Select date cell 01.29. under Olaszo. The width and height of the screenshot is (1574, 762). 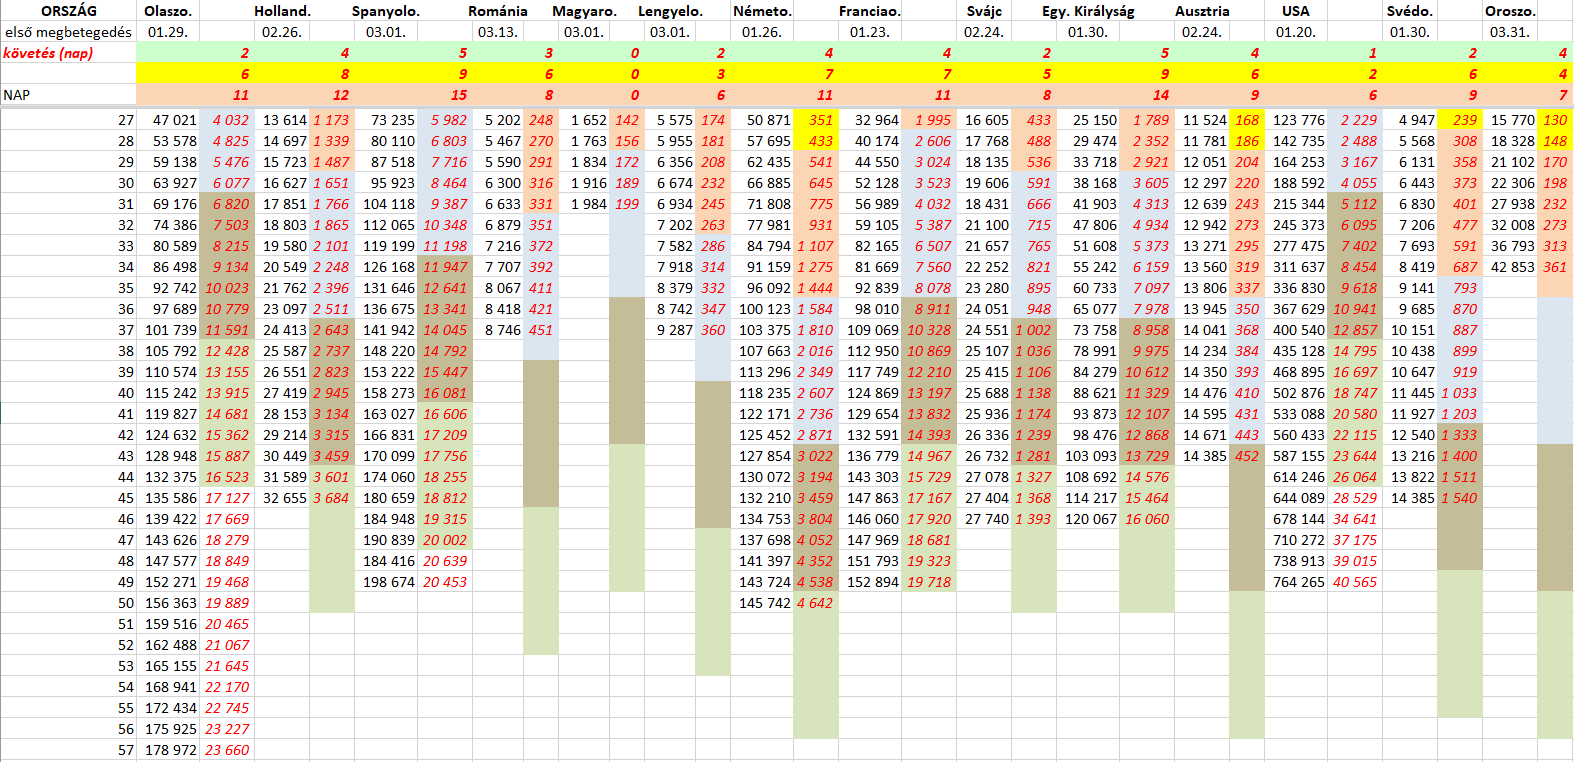tap(167, 32)
